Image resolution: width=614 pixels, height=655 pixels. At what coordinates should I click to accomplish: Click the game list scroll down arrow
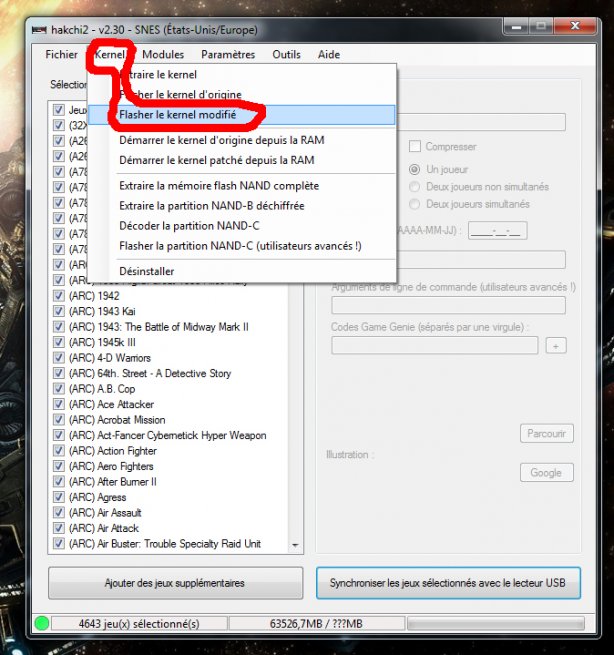(x=295, y=545)
